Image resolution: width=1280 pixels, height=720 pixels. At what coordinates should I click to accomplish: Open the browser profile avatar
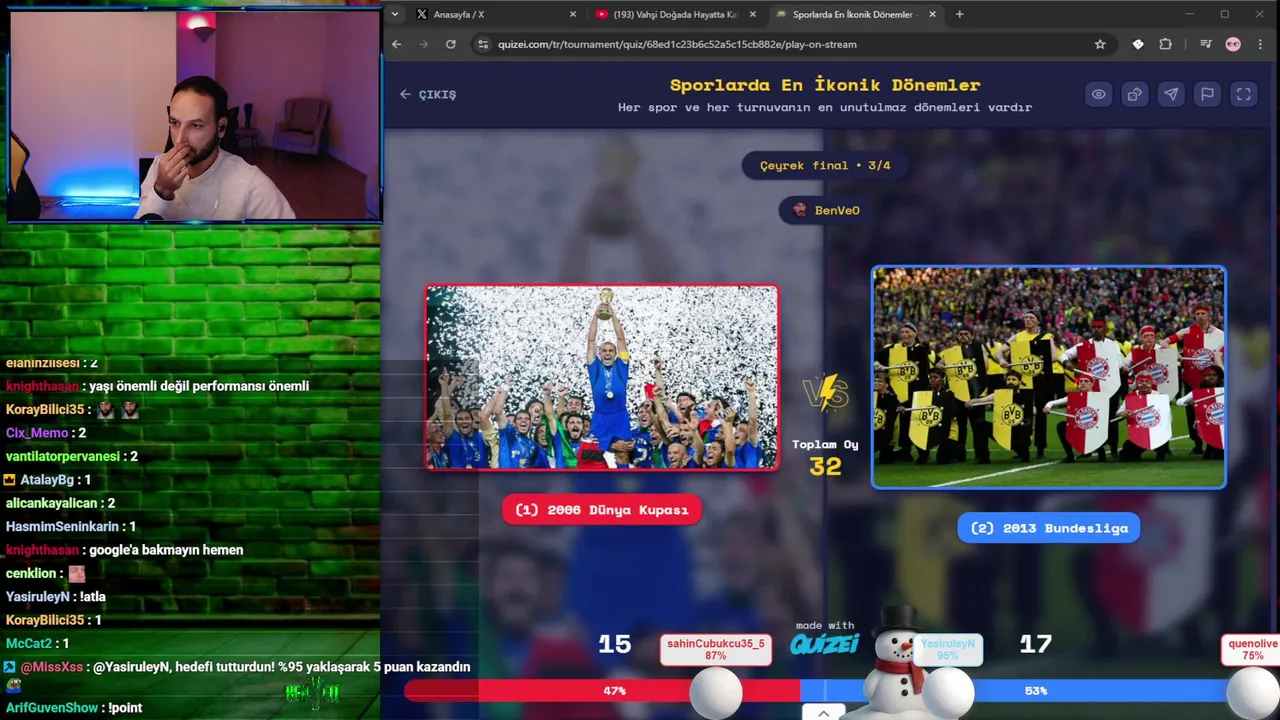click(x=1233, y=44)
